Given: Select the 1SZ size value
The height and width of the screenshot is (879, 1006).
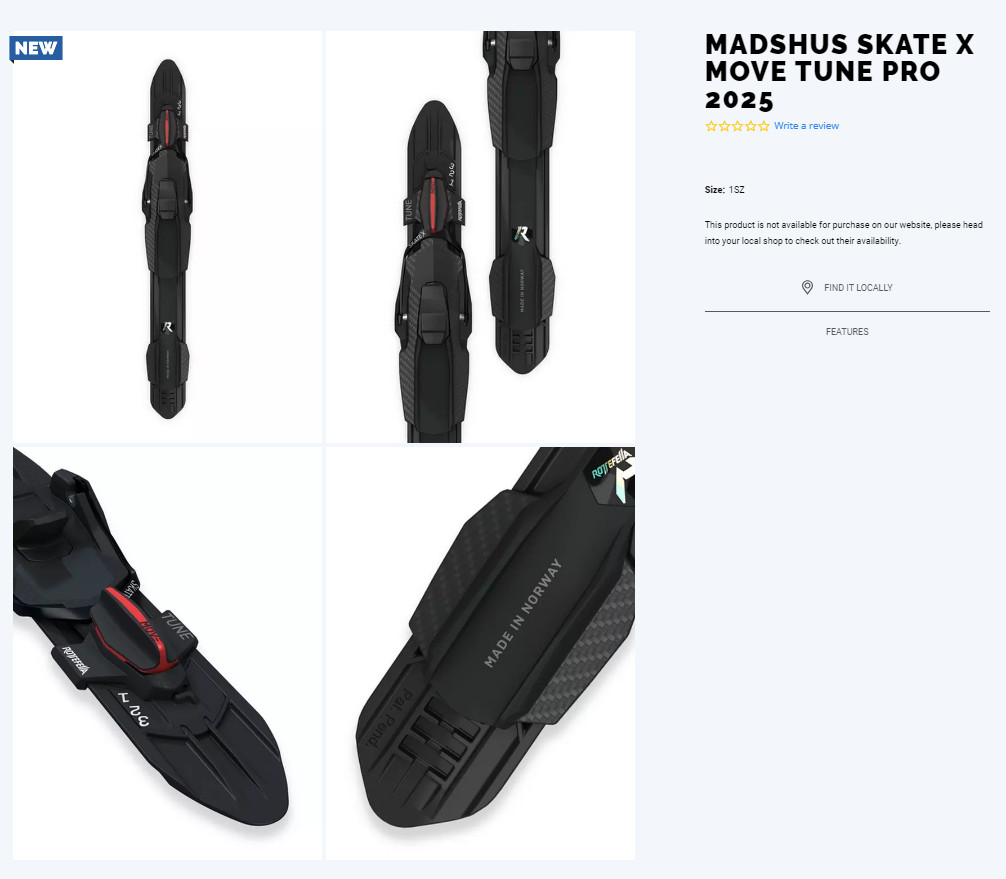Looking at the screenshot, I should point(737,190).
